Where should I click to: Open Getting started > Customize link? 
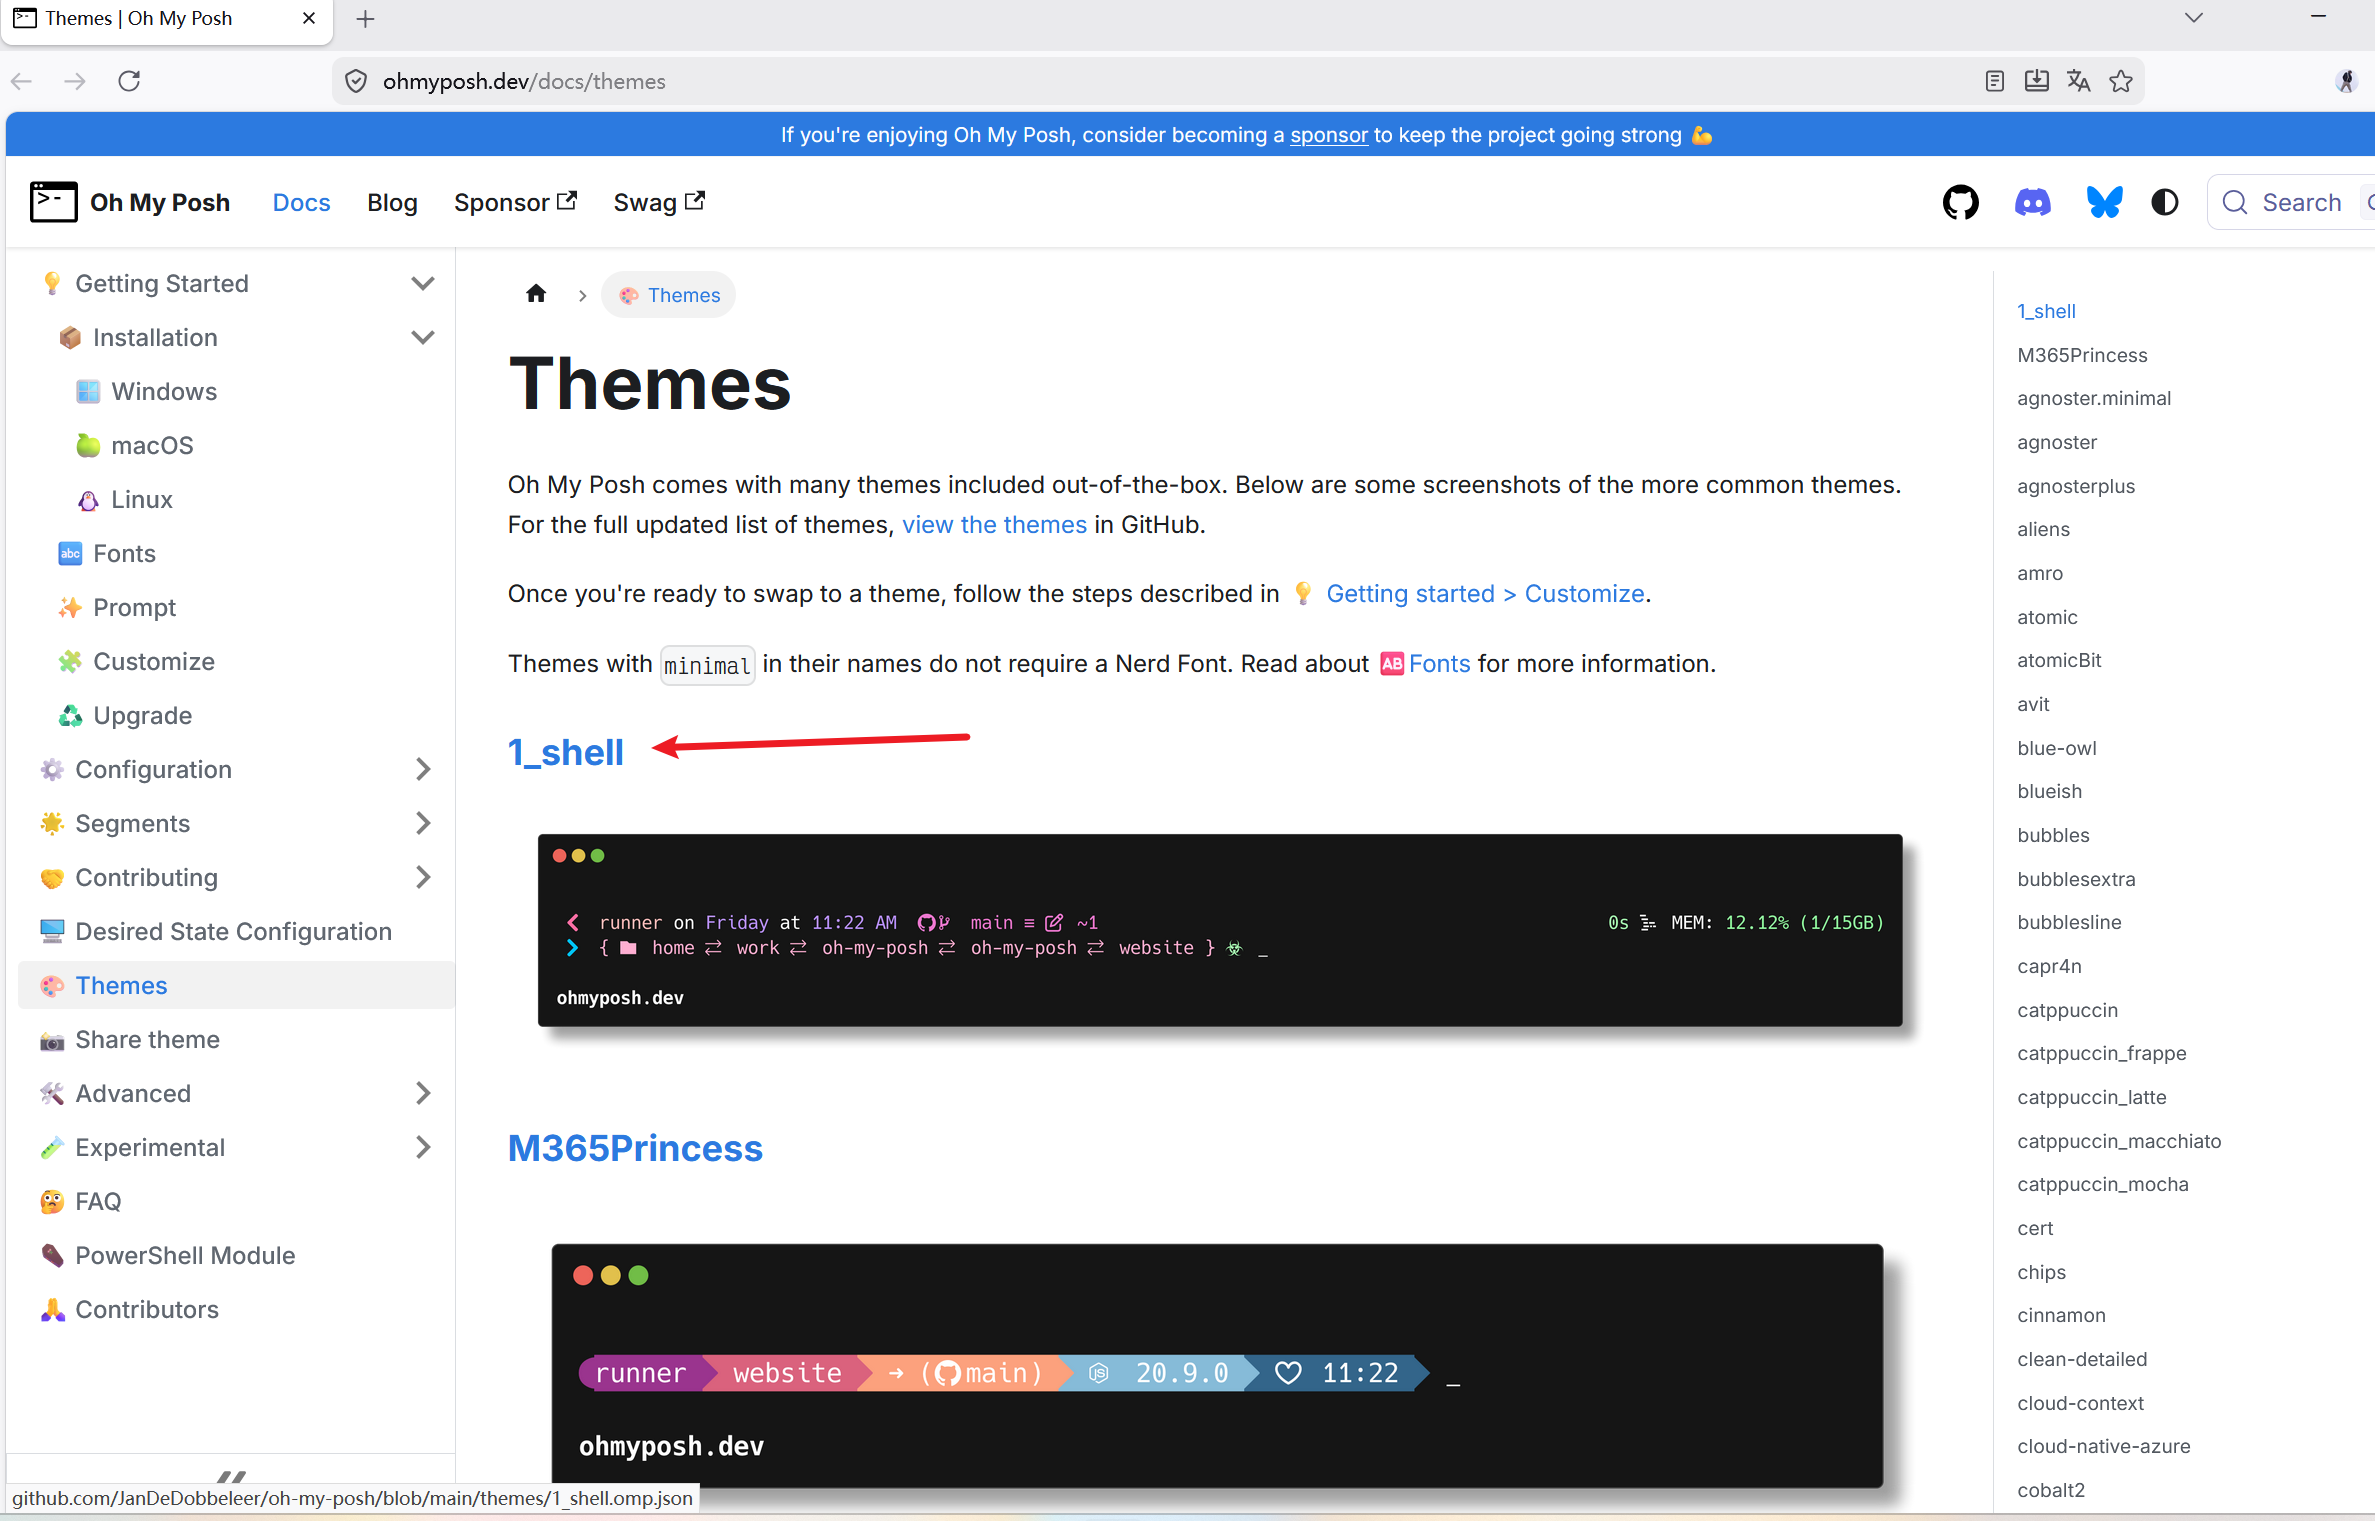(1485, 594)
